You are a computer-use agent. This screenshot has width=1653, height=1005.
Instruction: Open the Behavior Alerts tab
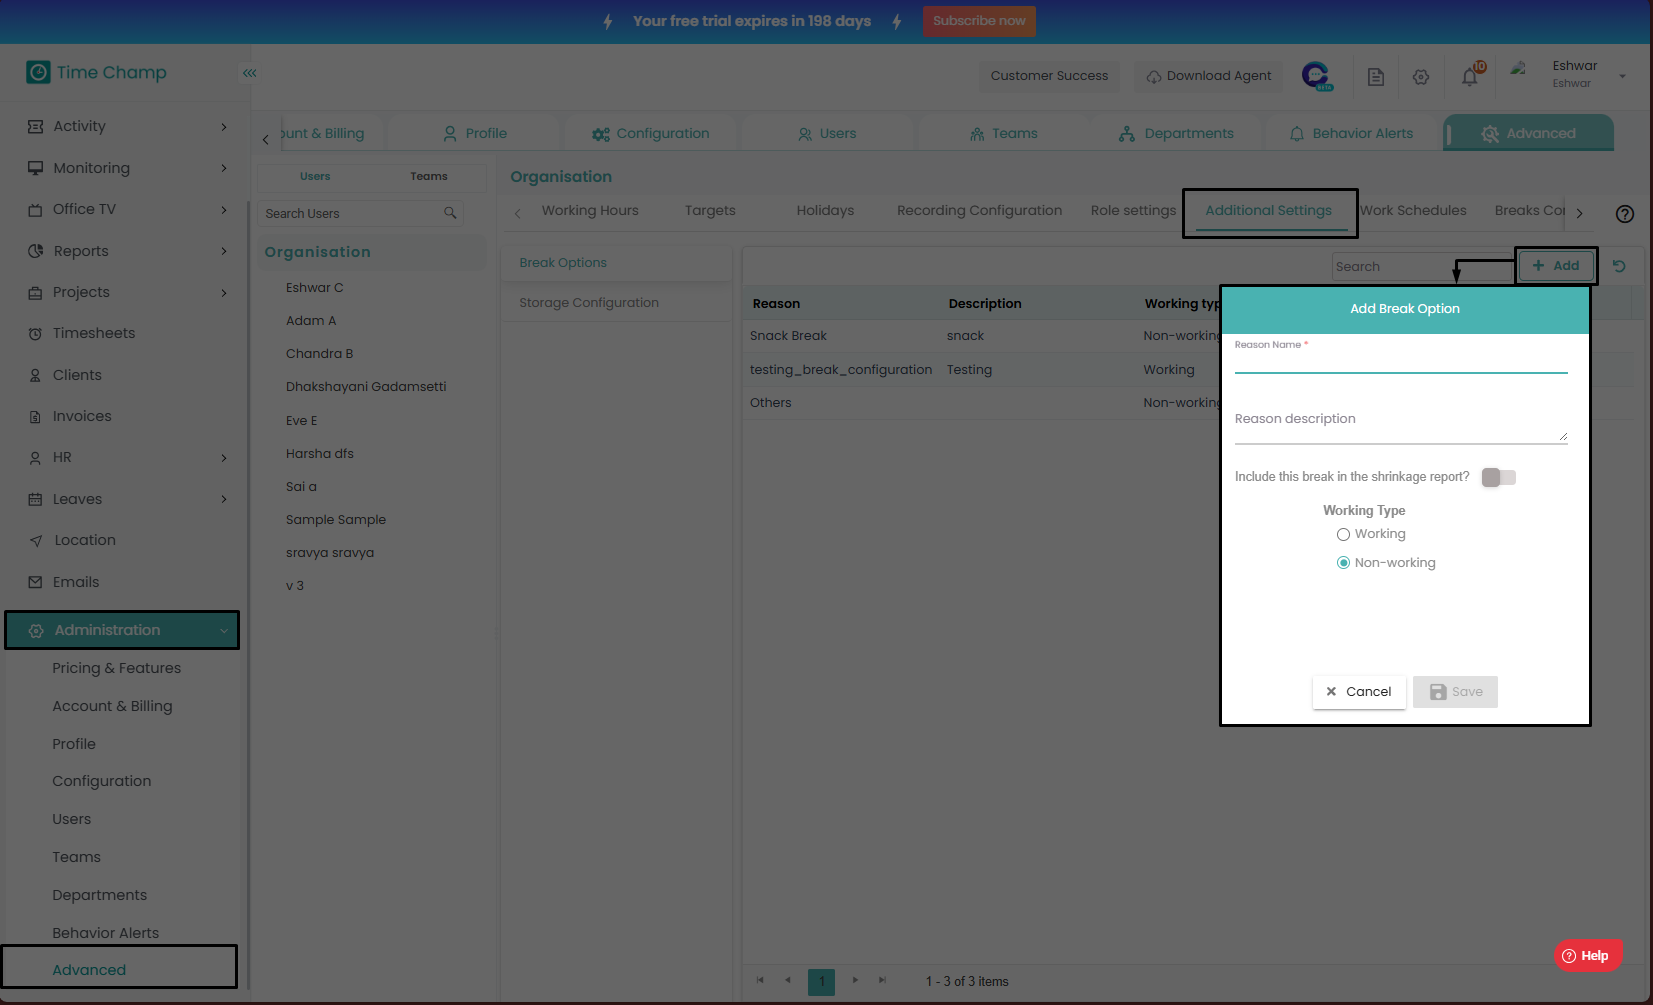click(1351, 133)
